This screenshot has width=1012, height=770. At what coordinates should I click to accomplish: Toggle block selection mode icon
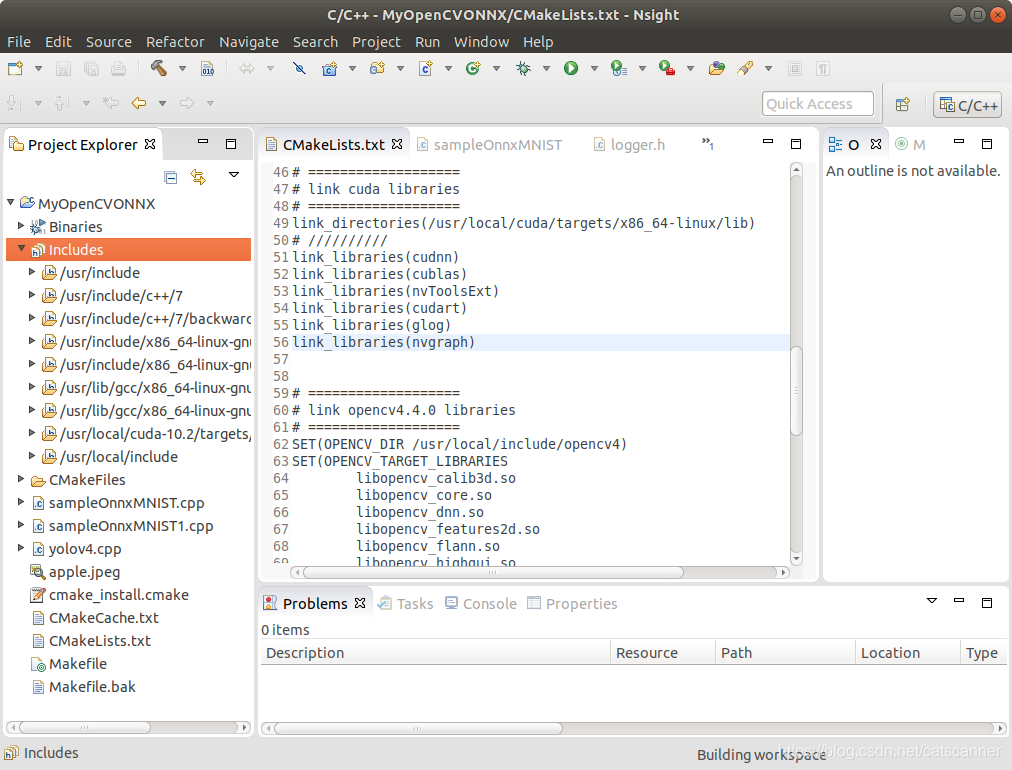tap(795, 68)
